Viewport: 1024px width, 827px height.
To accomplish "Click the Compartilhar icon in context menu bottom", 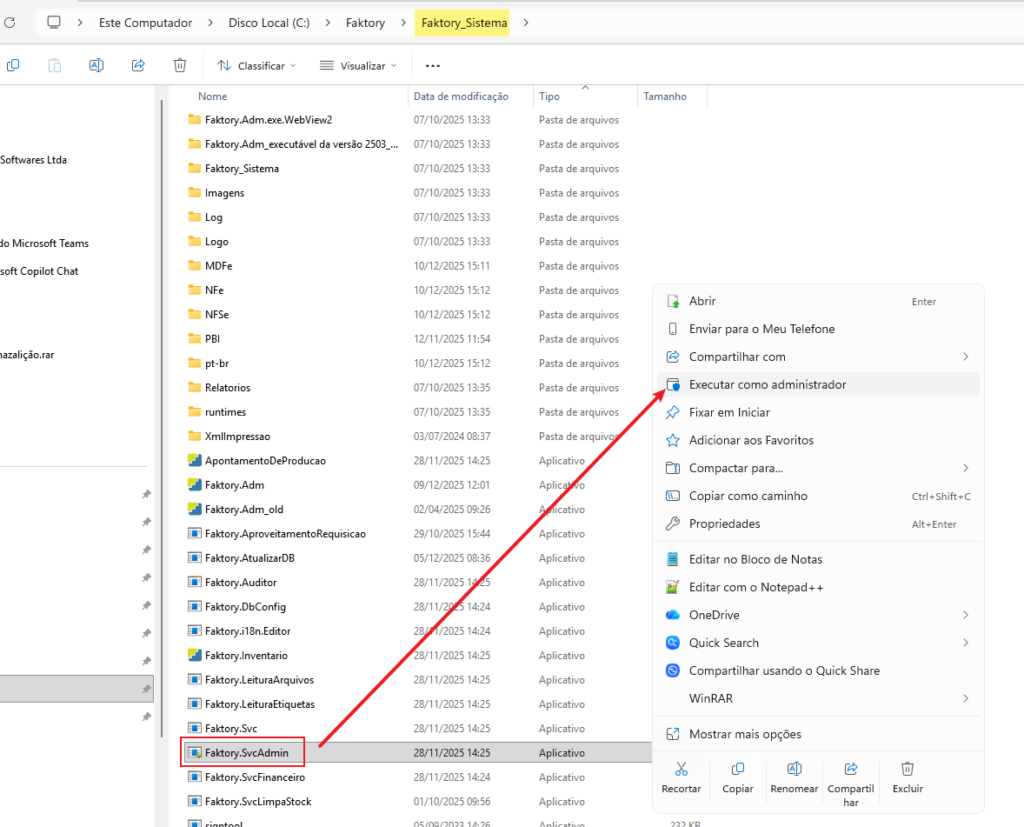I will 851,770.
